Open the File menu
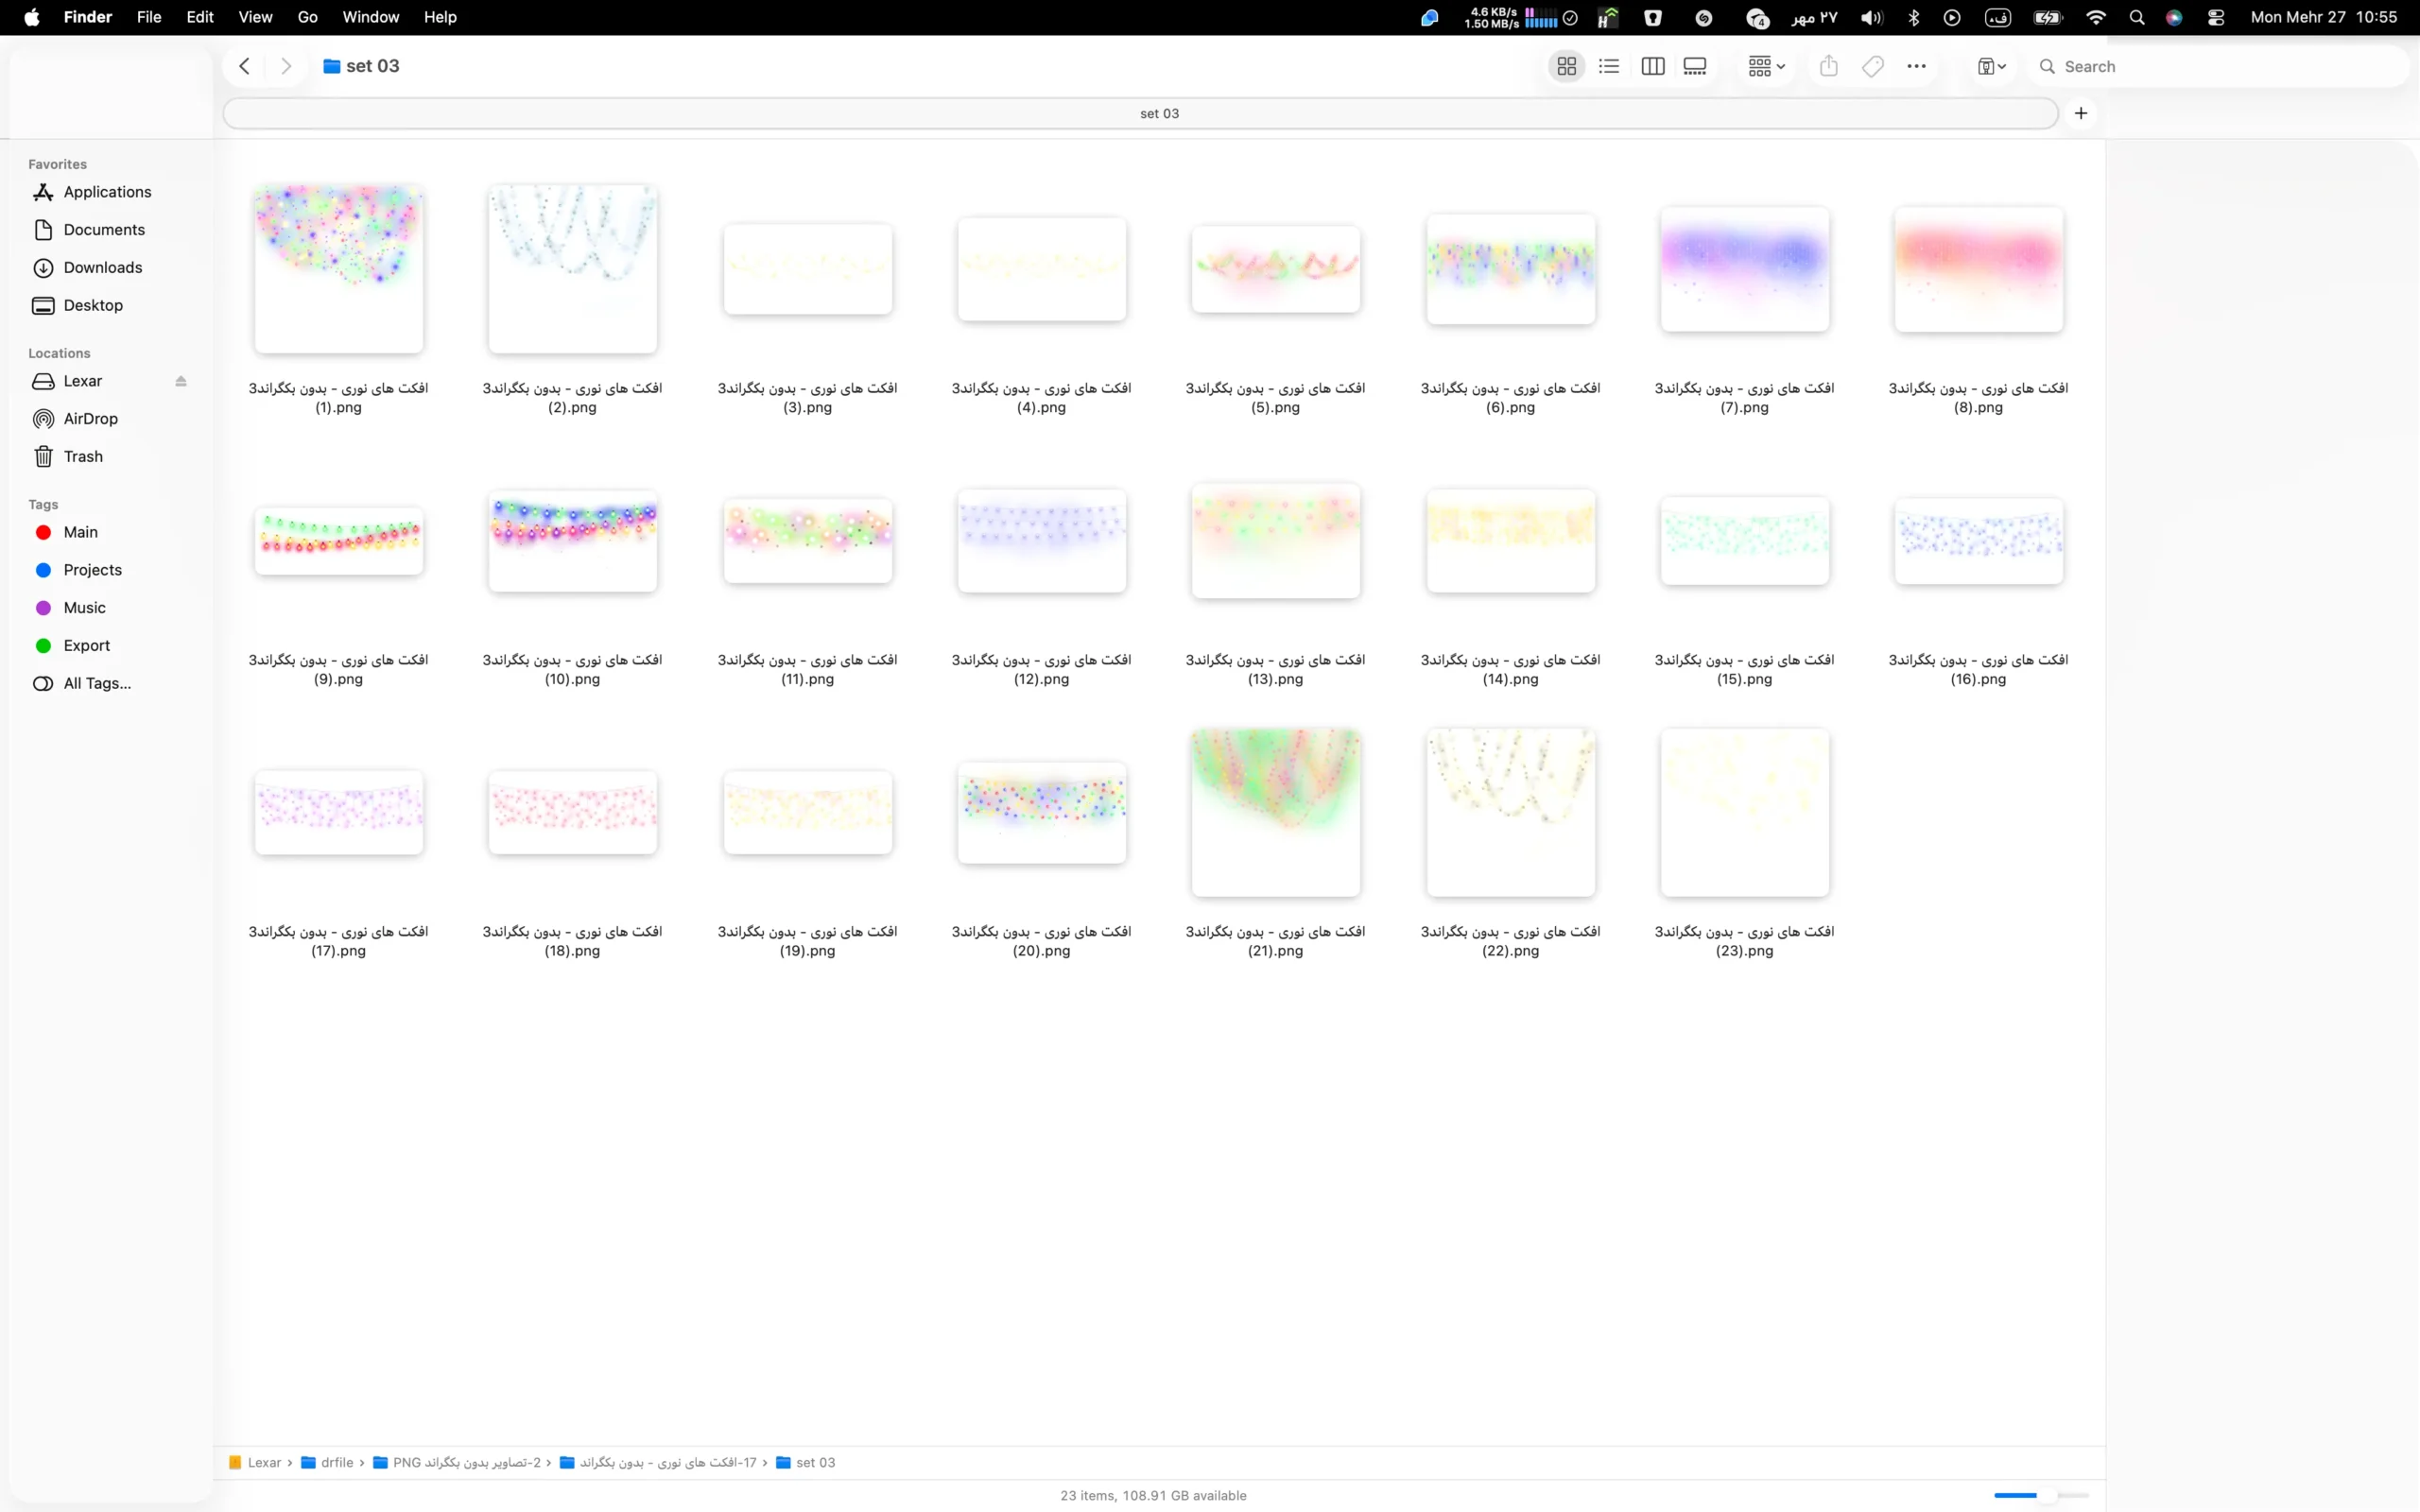The image size is (2420, 1512). tap(149, 17)
